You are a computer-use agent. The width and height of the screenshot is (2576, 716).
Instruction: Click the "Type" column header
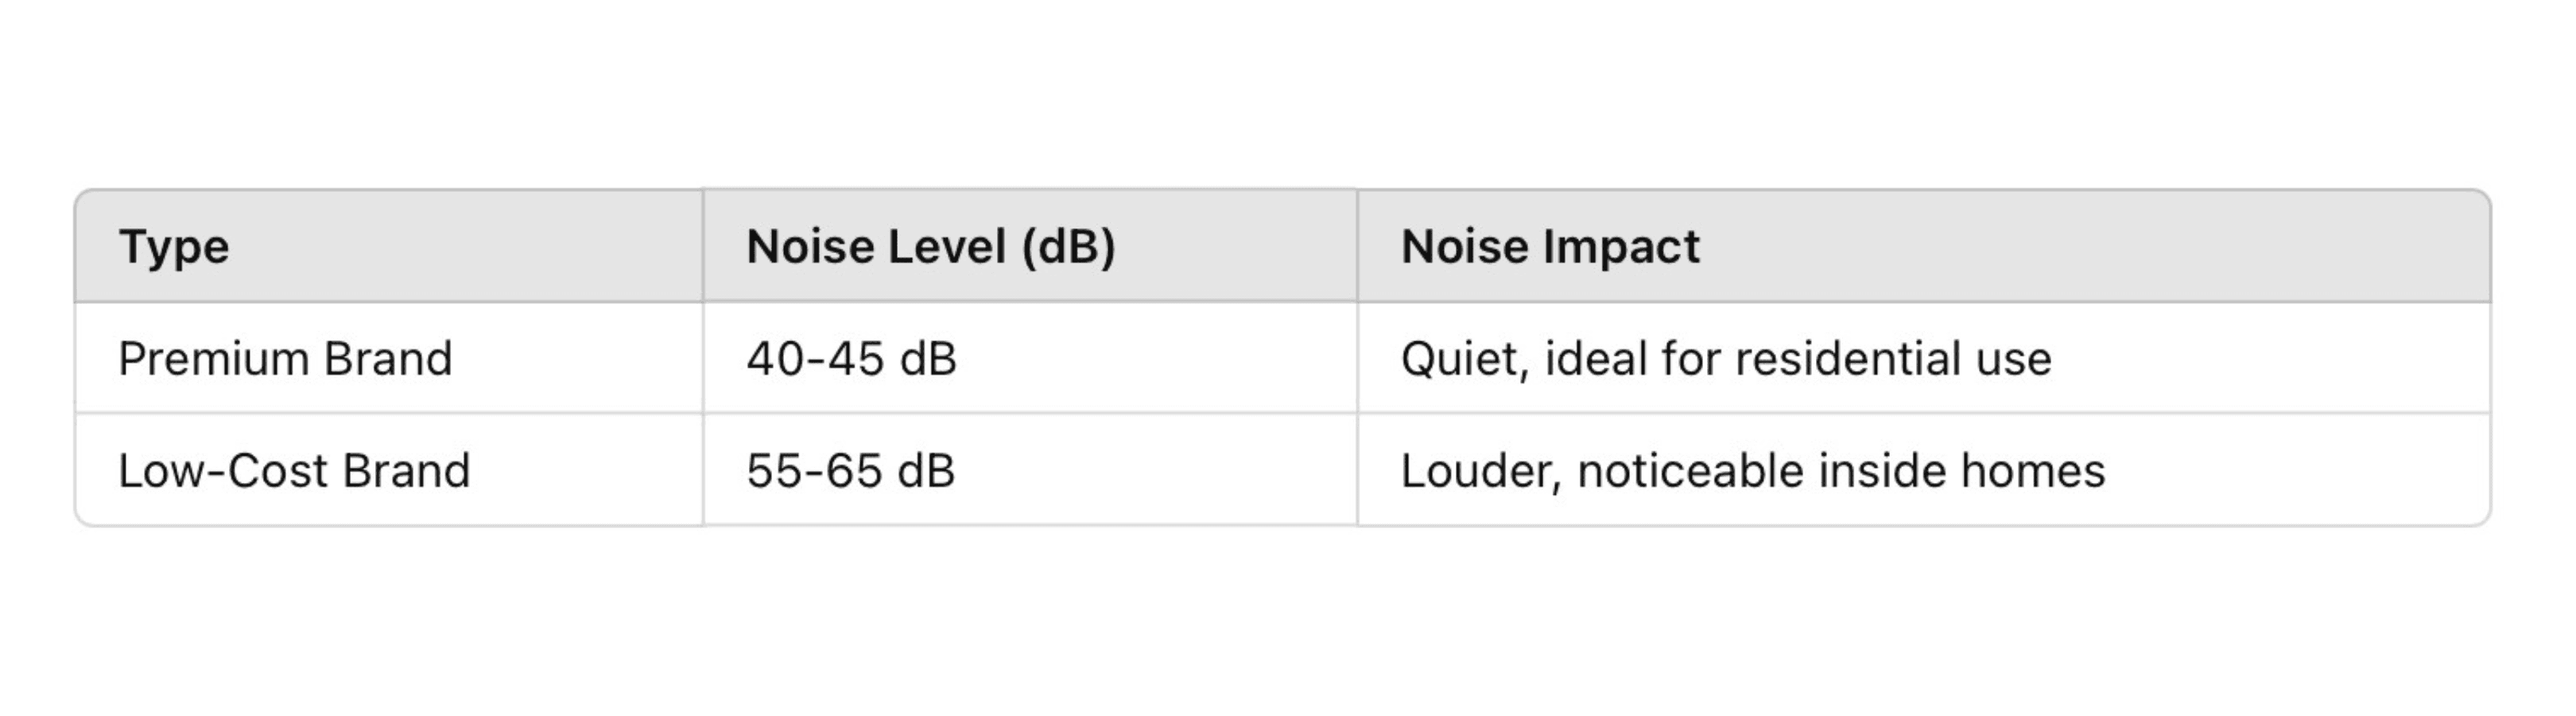[x=174, y=247]
